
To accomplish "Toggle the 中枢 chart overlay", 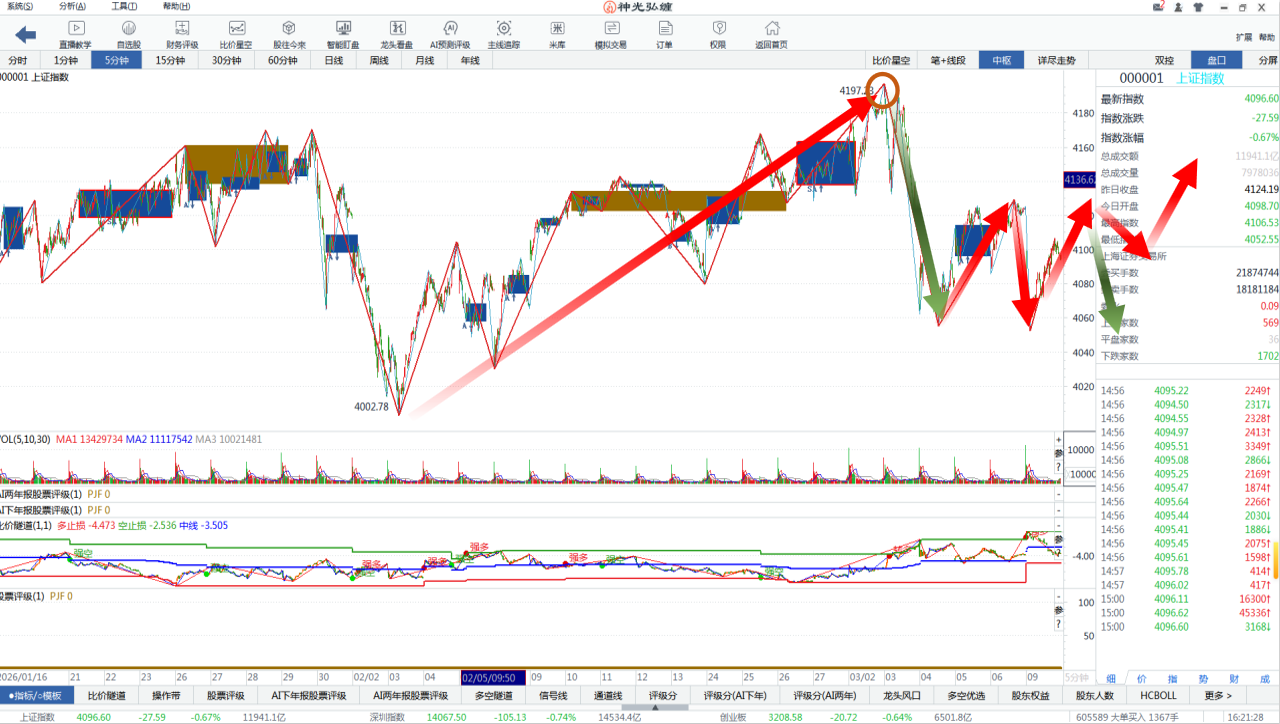I will click(x=1001, y=60).
